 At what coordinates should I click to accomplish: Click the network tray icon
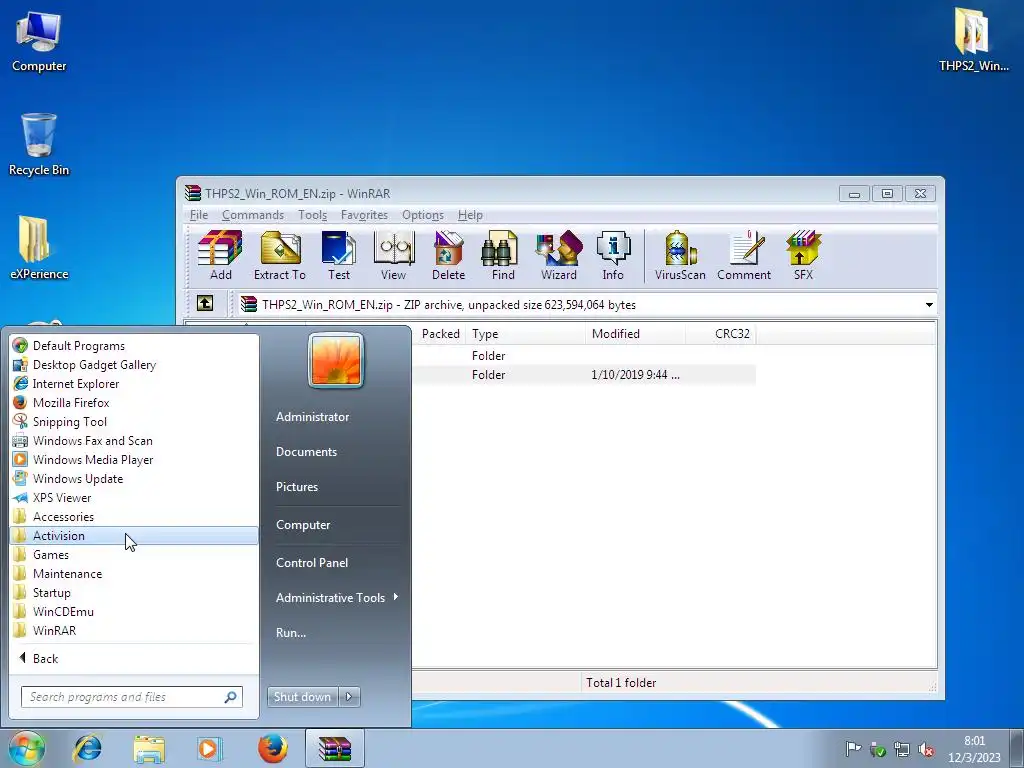click(x=902, y=749)
